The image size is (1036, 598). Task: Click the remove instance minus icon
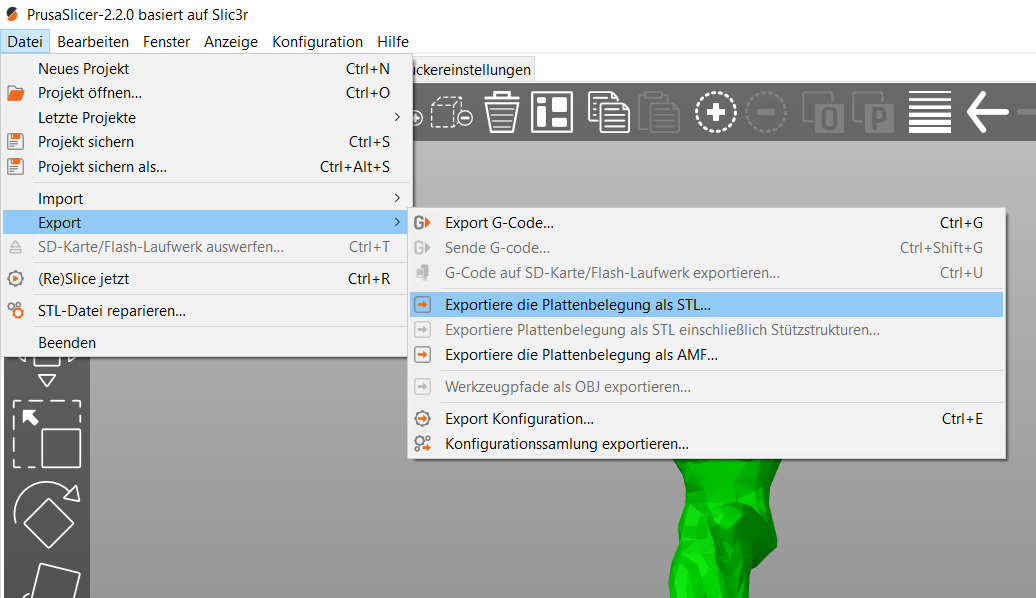click(766, 112)
